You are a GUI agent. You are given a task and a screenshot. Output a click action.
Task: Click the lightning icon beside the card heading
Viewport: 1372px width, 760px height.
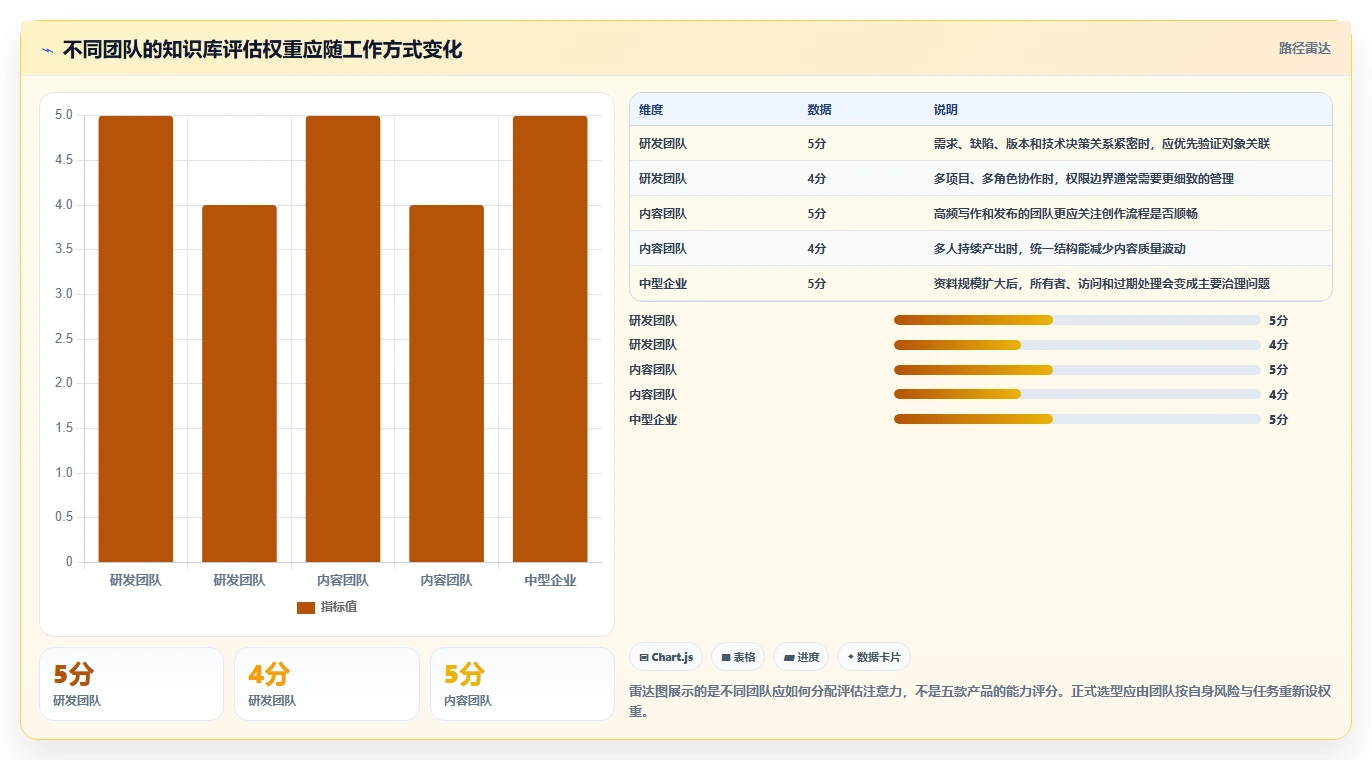(x=47, y=50)
